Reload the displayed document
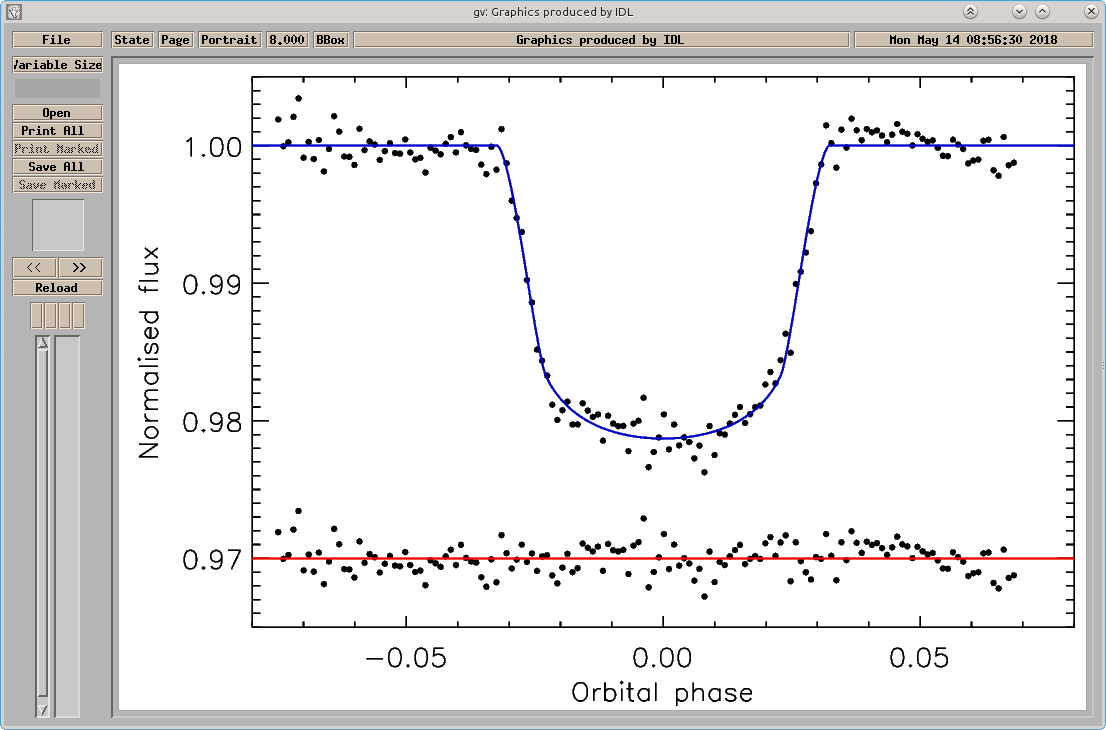 coord(57,288)
